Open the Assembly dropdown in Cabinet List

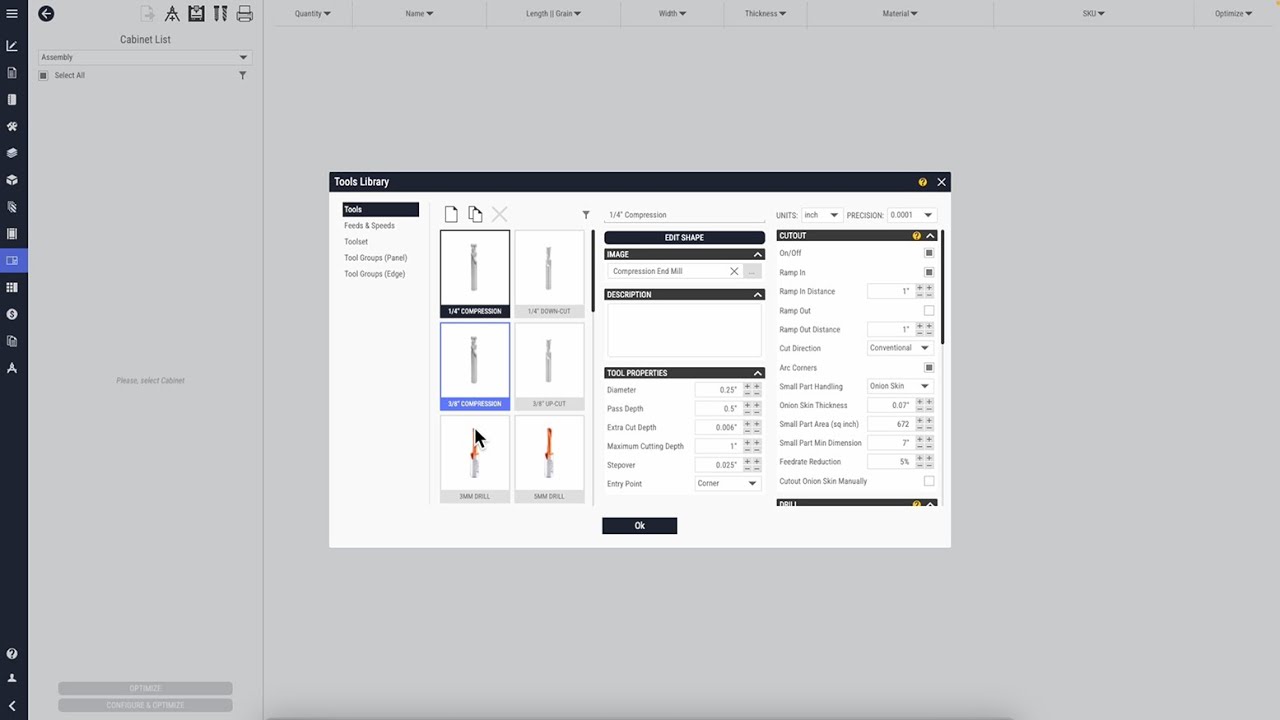(x=144, y=57)
